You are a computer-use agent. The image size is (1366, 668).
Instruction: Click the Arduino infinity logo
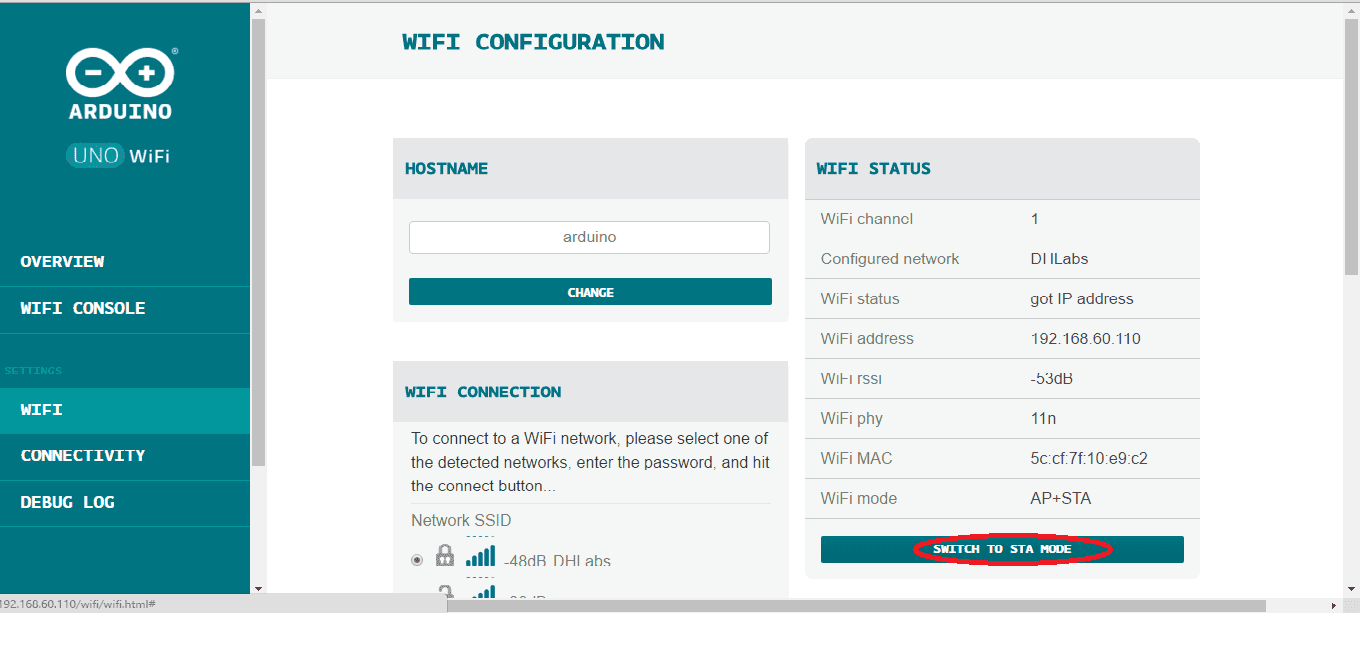coord(120,73)
